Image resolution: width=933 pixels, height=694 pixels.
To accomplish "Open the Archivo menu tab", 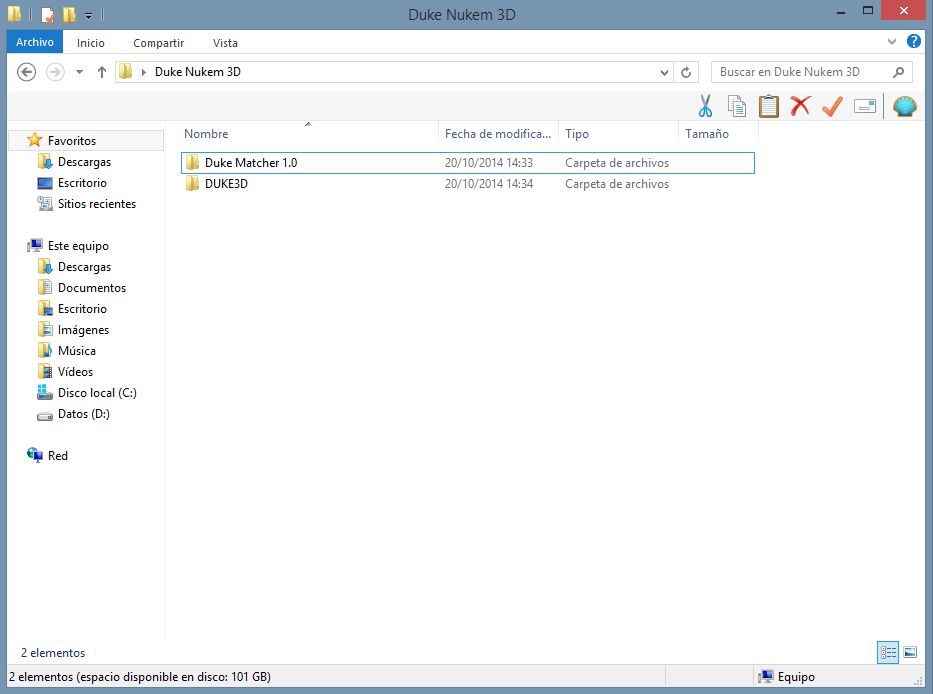I will click(35, 42).
